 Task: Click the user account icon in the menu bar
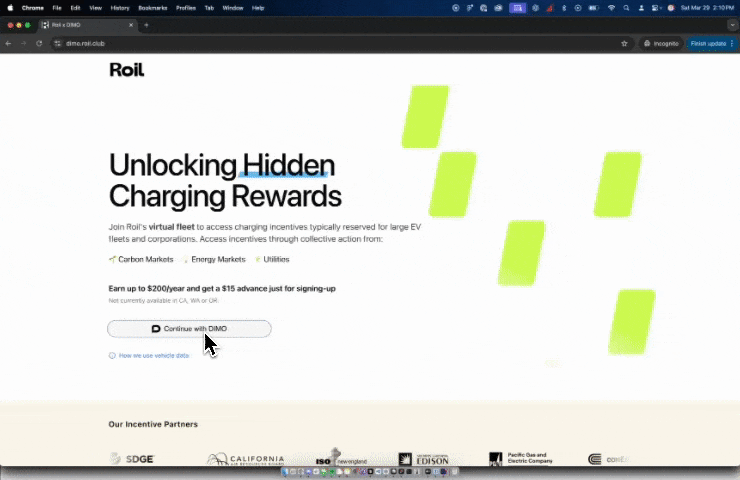(641, 8)
